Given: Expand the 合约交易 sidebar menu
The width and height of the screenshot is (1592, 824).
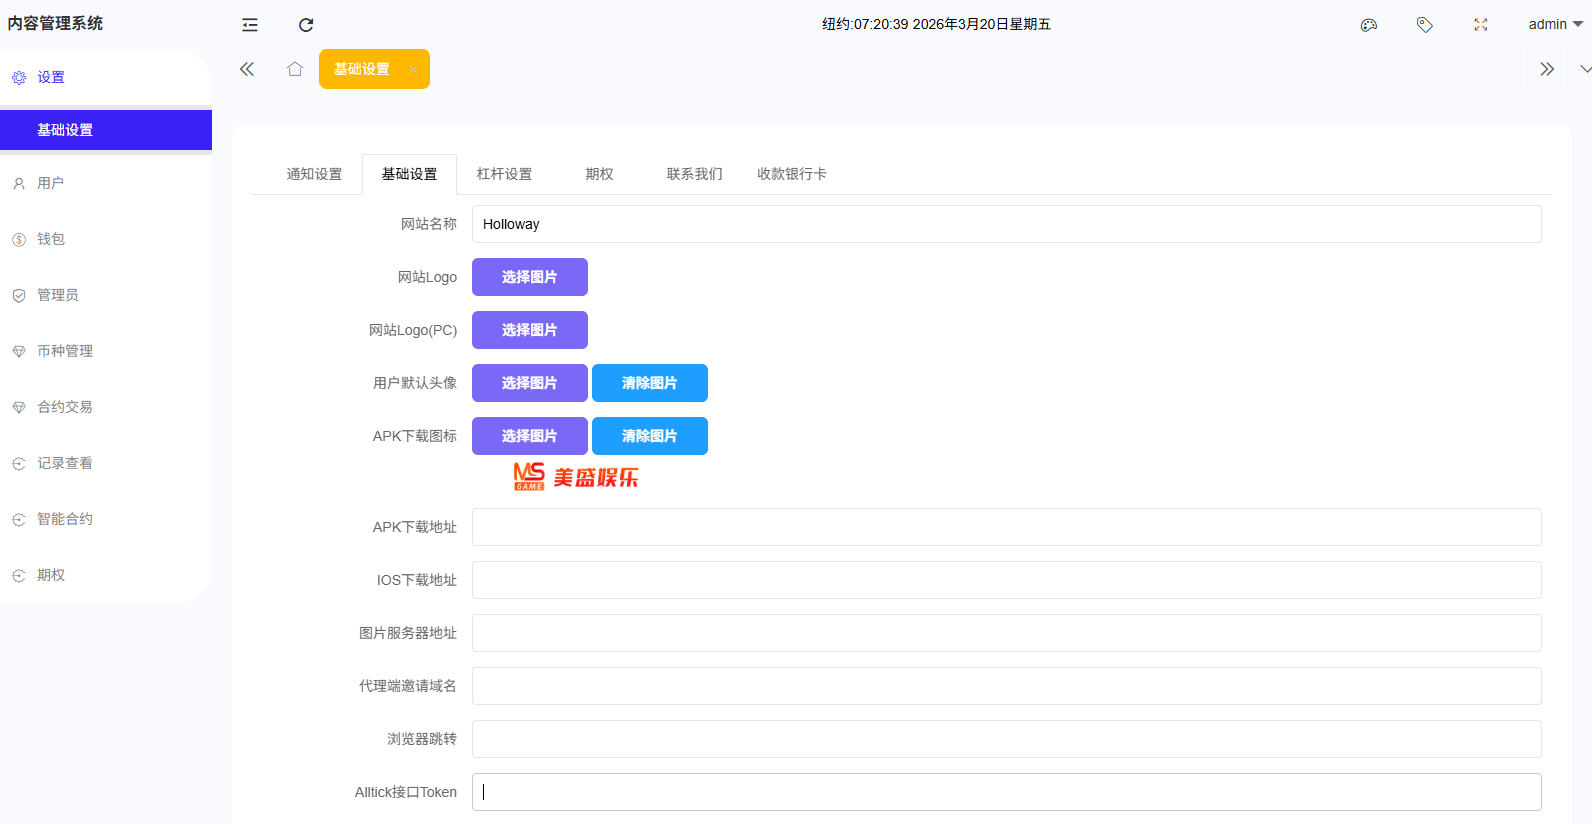Looking at the screenshot, I should point(65,407).
